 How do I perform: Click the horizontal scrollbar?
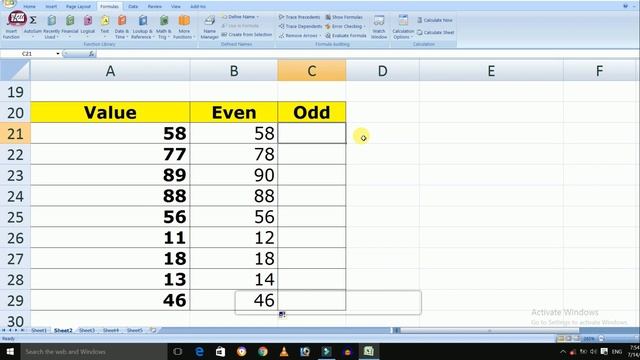[490, 330]
